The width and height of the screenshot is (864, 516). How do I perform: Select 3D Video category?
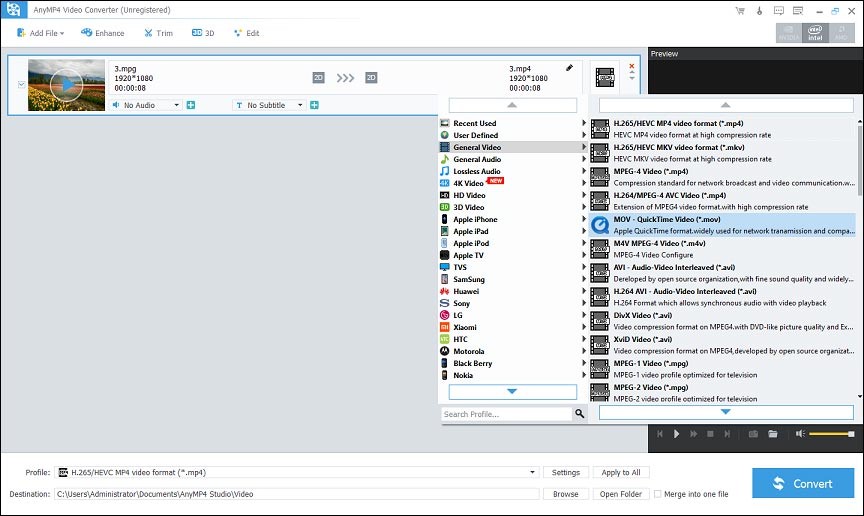[x=512, y=207]
